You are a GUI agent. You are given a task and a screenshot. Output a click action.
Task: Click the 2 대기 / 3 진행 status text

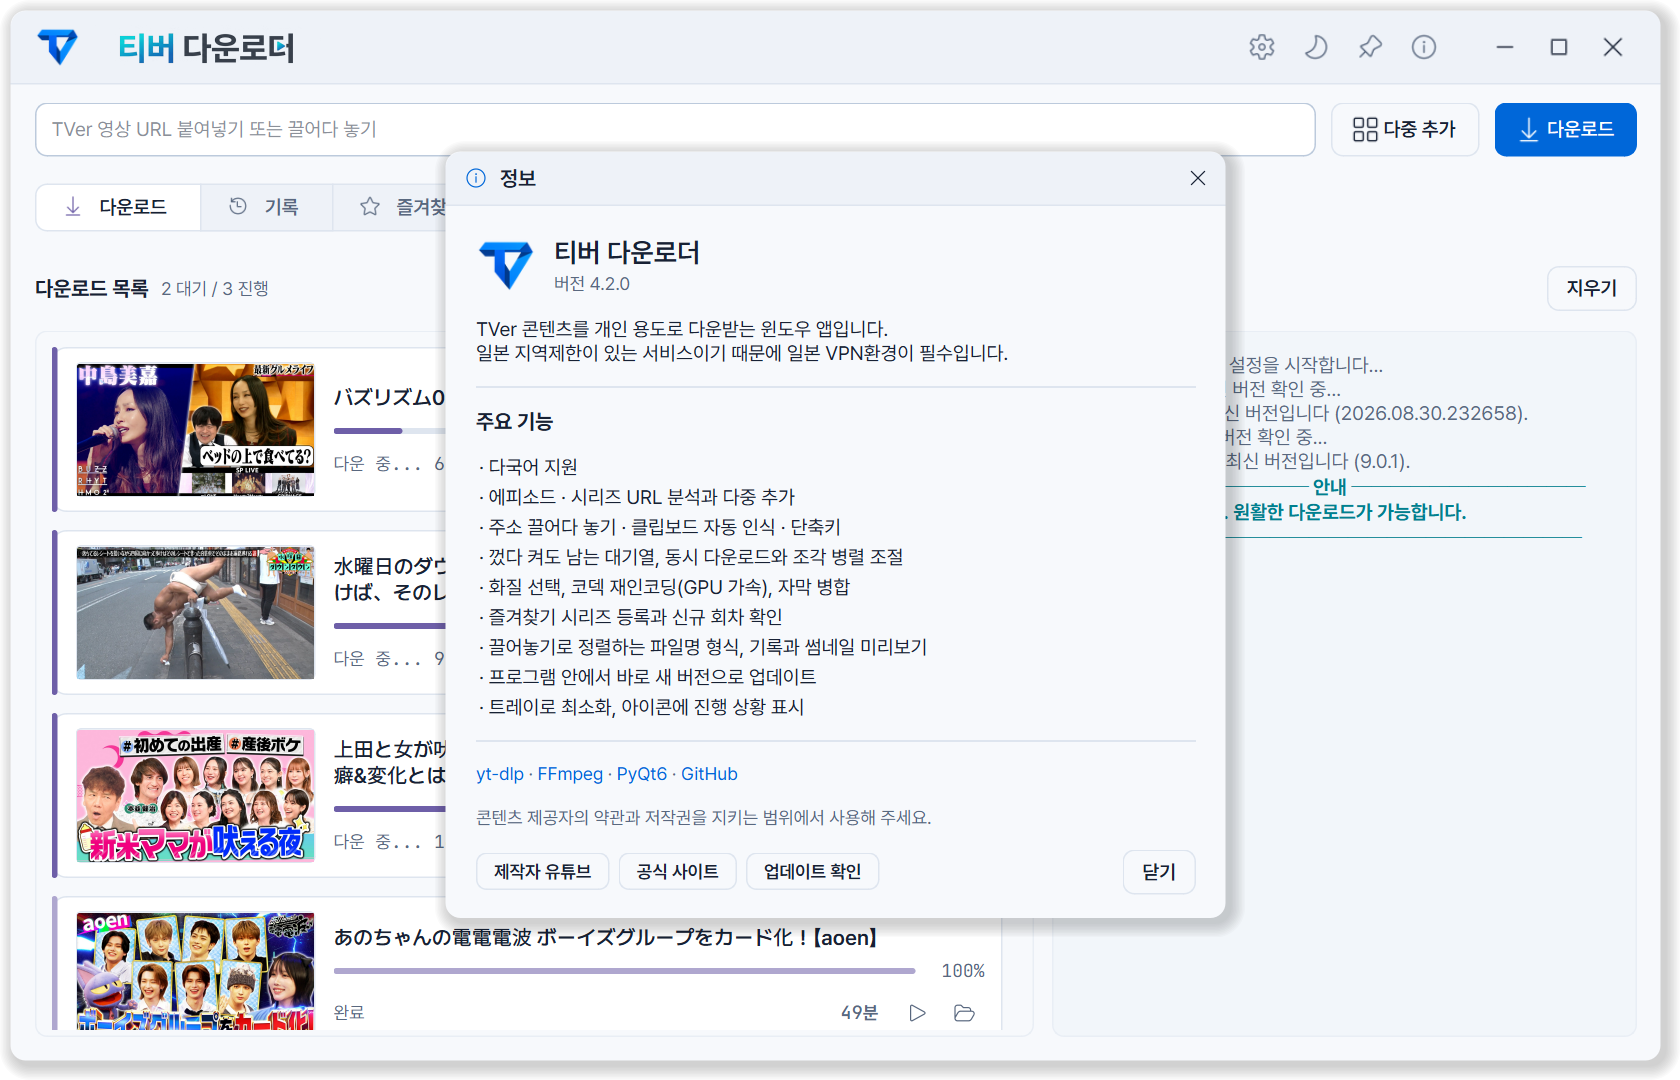[215, 289]
